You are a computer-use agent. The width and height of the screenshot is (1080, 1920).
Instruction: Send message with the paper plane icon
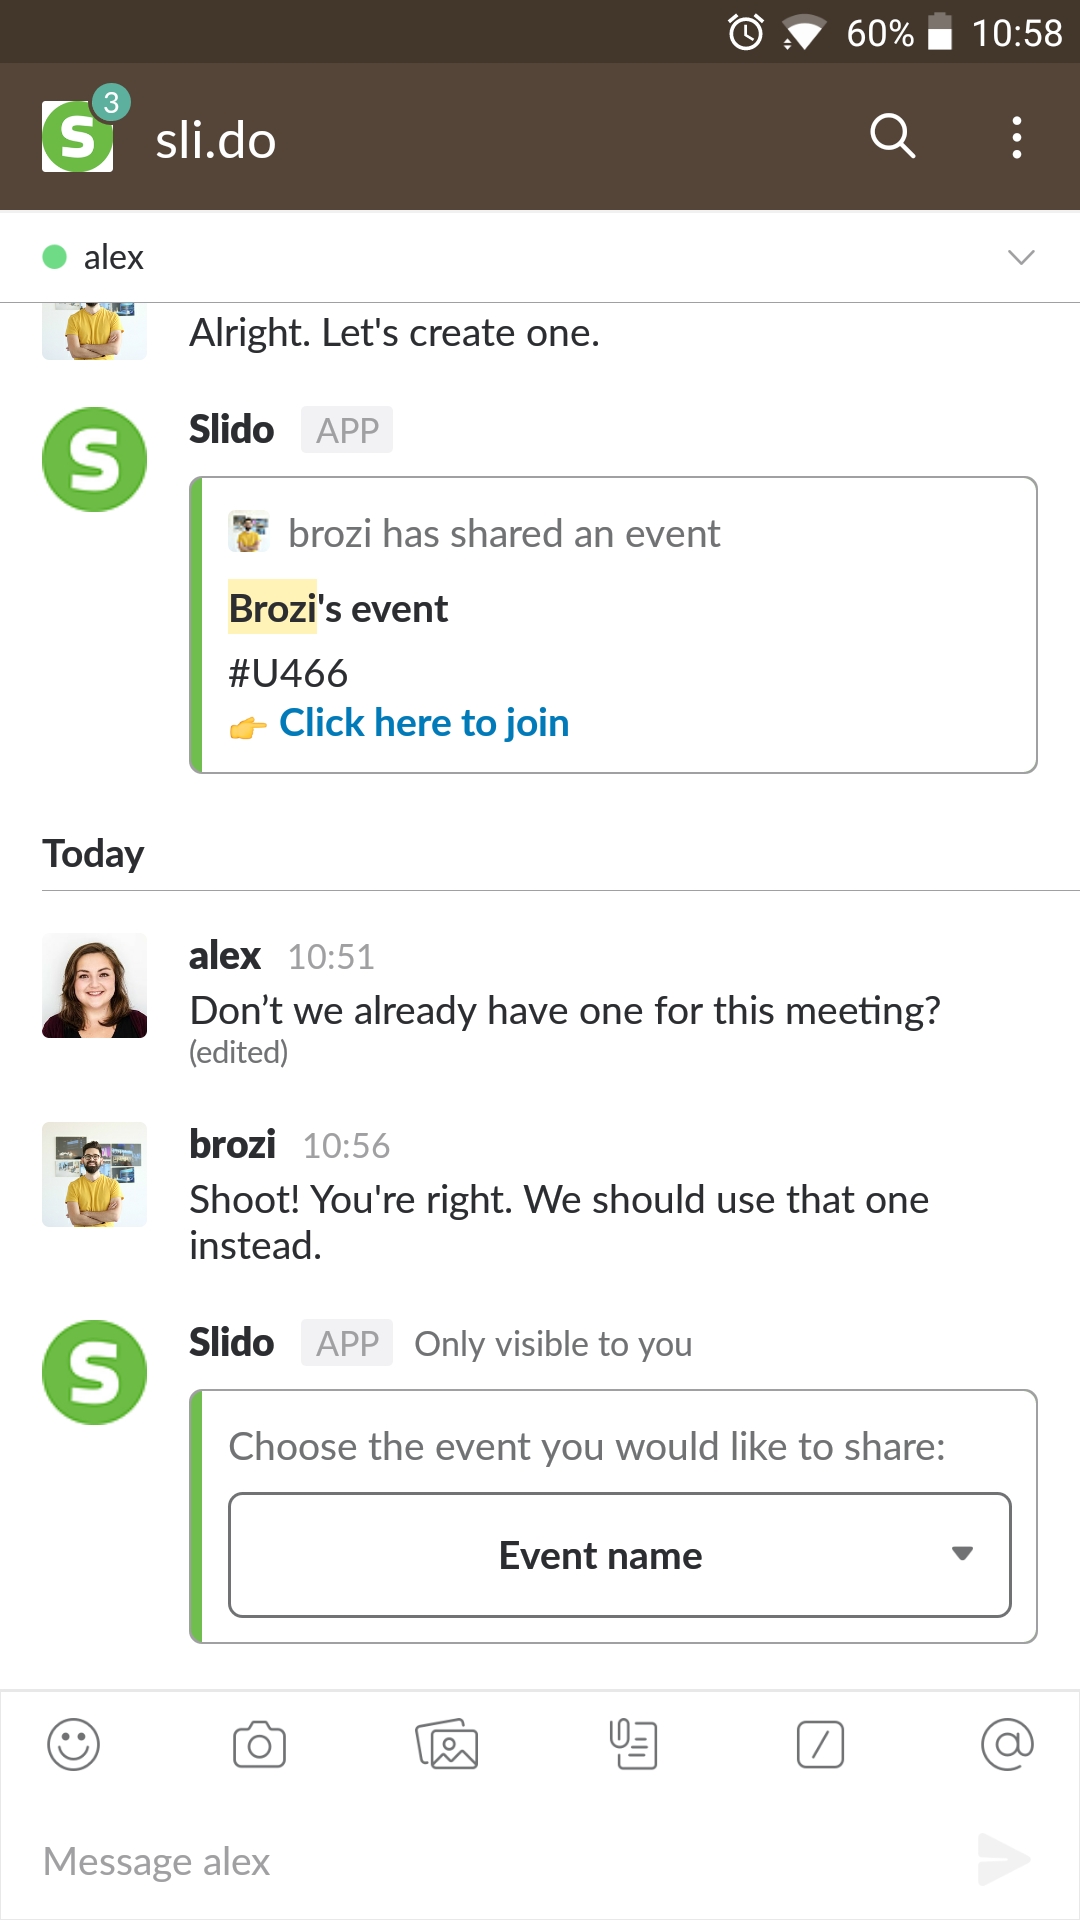1003,1860
